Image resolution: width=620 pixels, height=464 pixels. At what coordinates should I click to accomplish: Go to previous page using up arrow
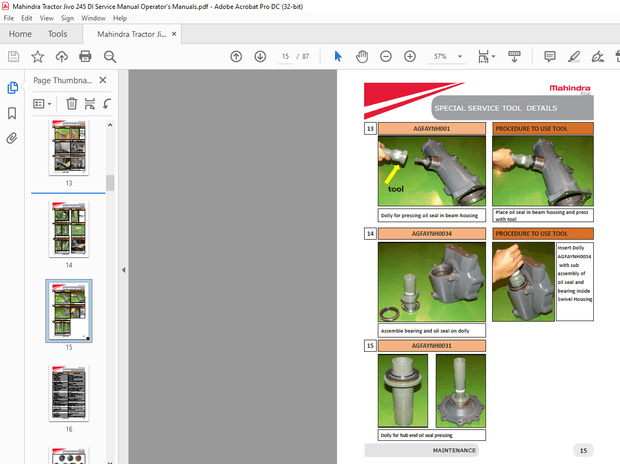(236, 57)
